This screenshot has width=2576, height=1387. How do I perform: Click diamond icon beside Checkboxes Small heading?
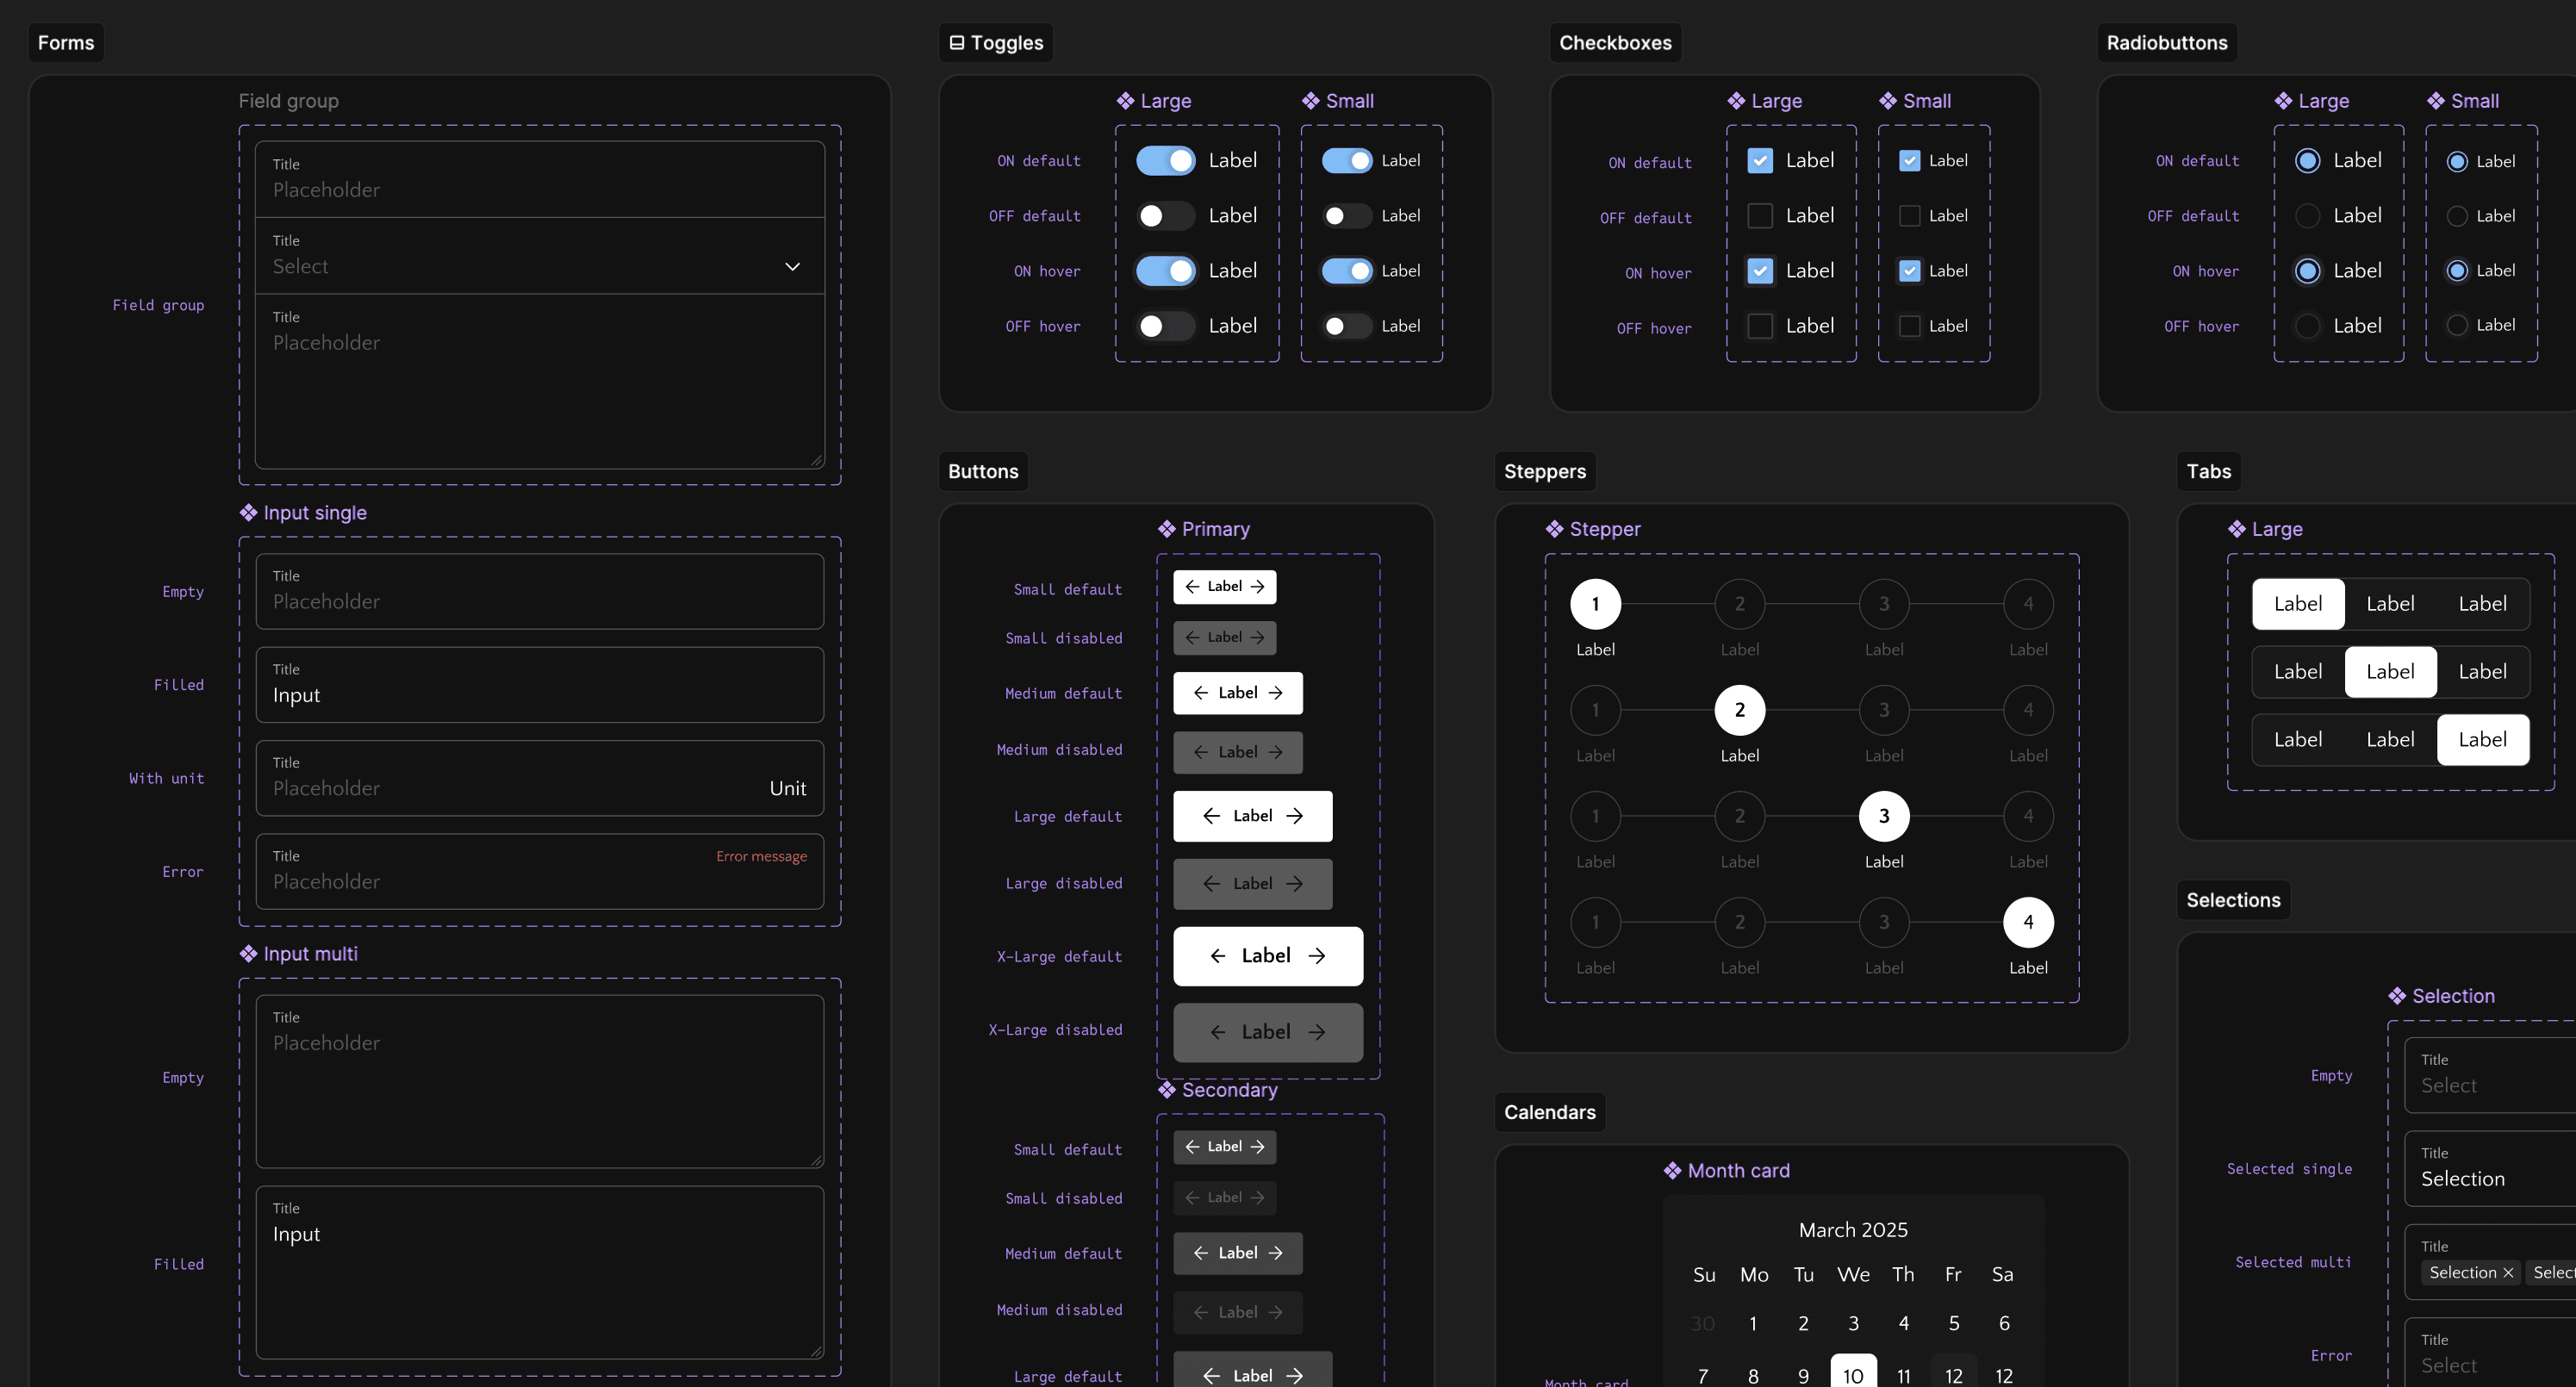1888,101
